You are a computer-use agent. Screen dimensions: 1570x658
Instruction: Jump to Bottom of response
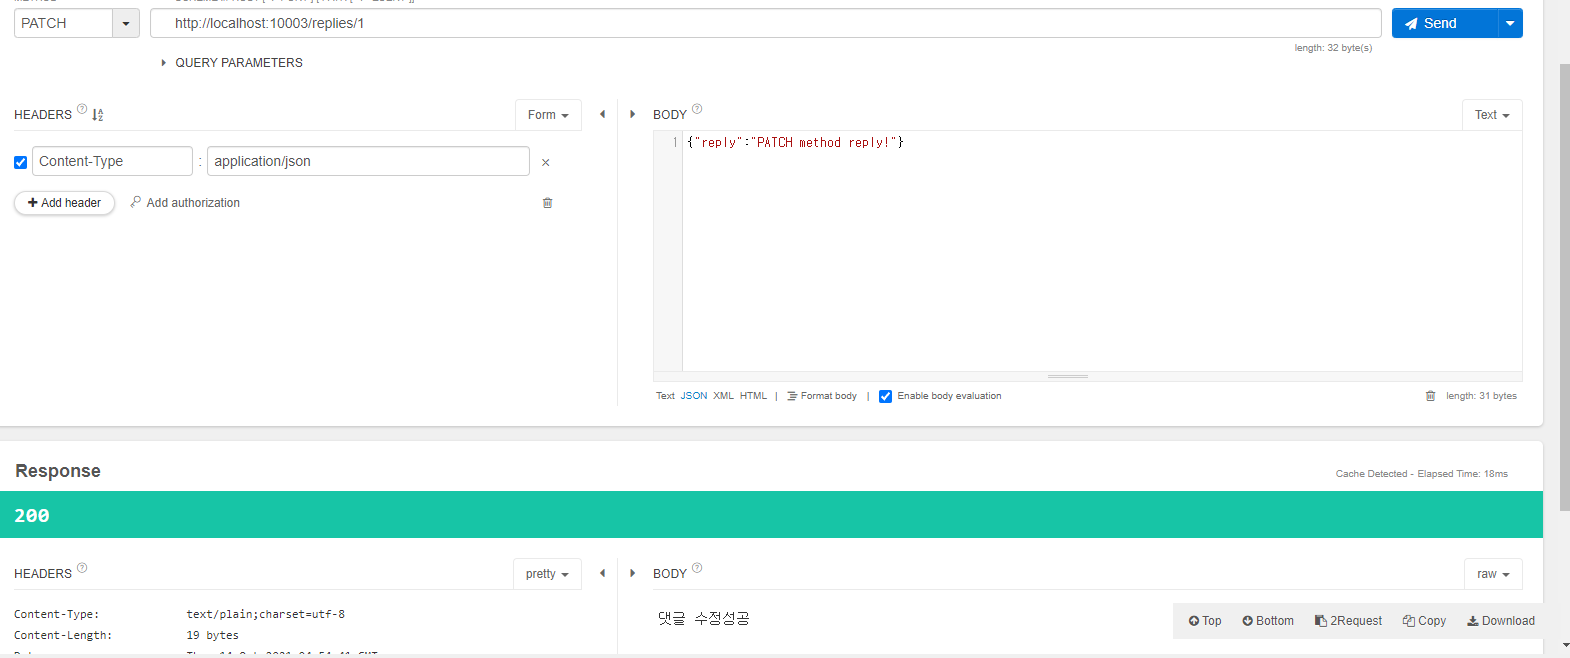(1268, 621)
